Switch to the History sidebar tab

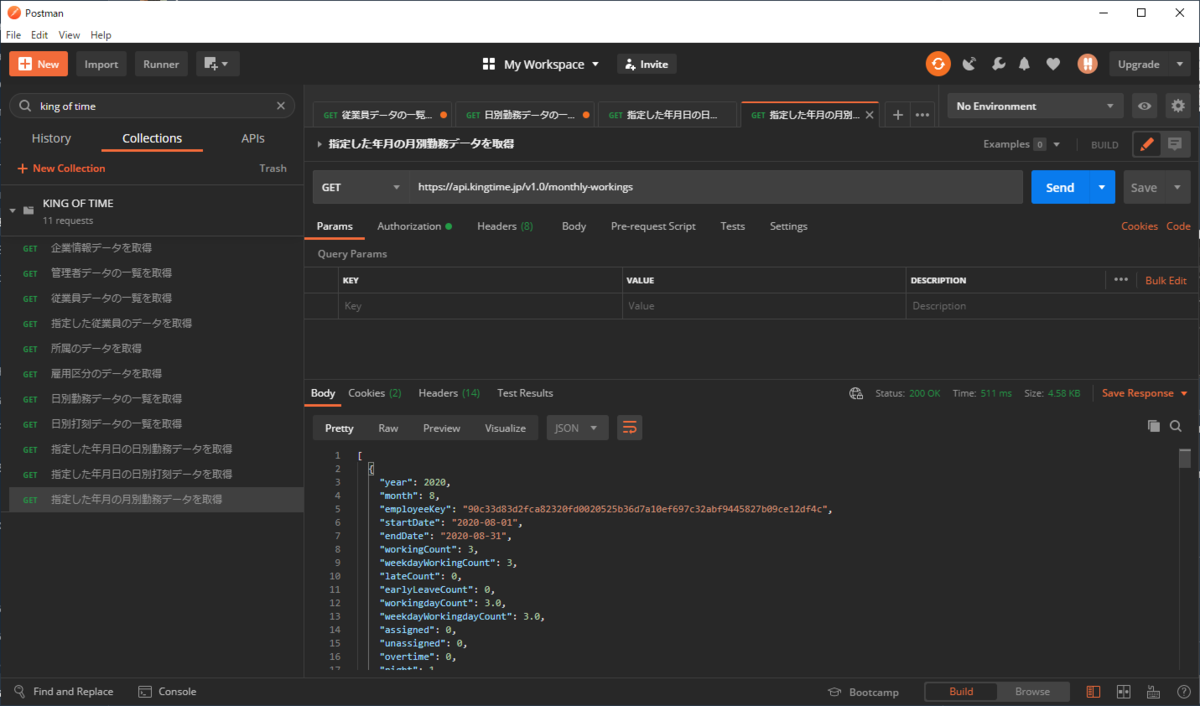tap(51, 138)
